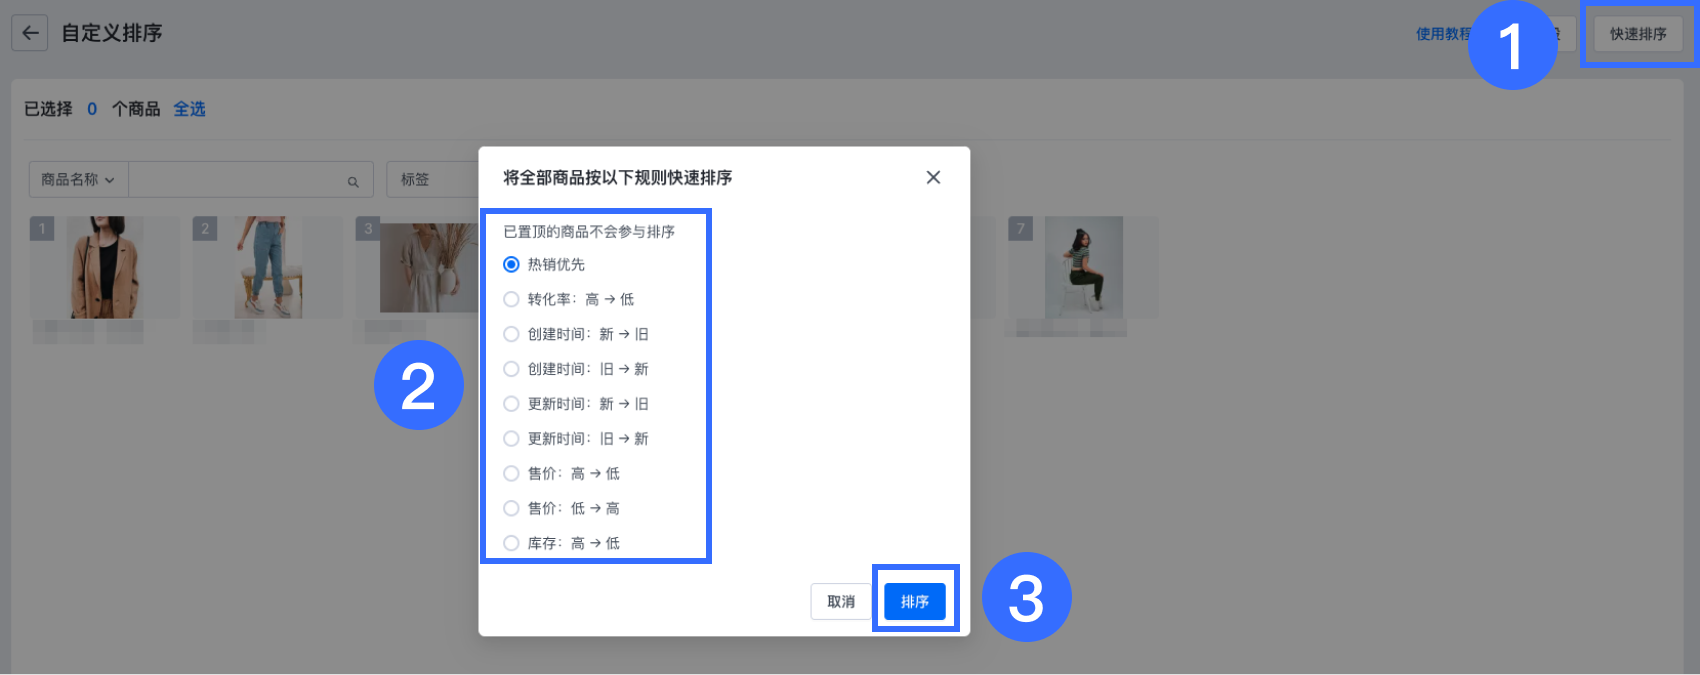Choose 创建时间: 新→旧 sorting
This screenshot has height=675, width=1700.
coord(511,334)
